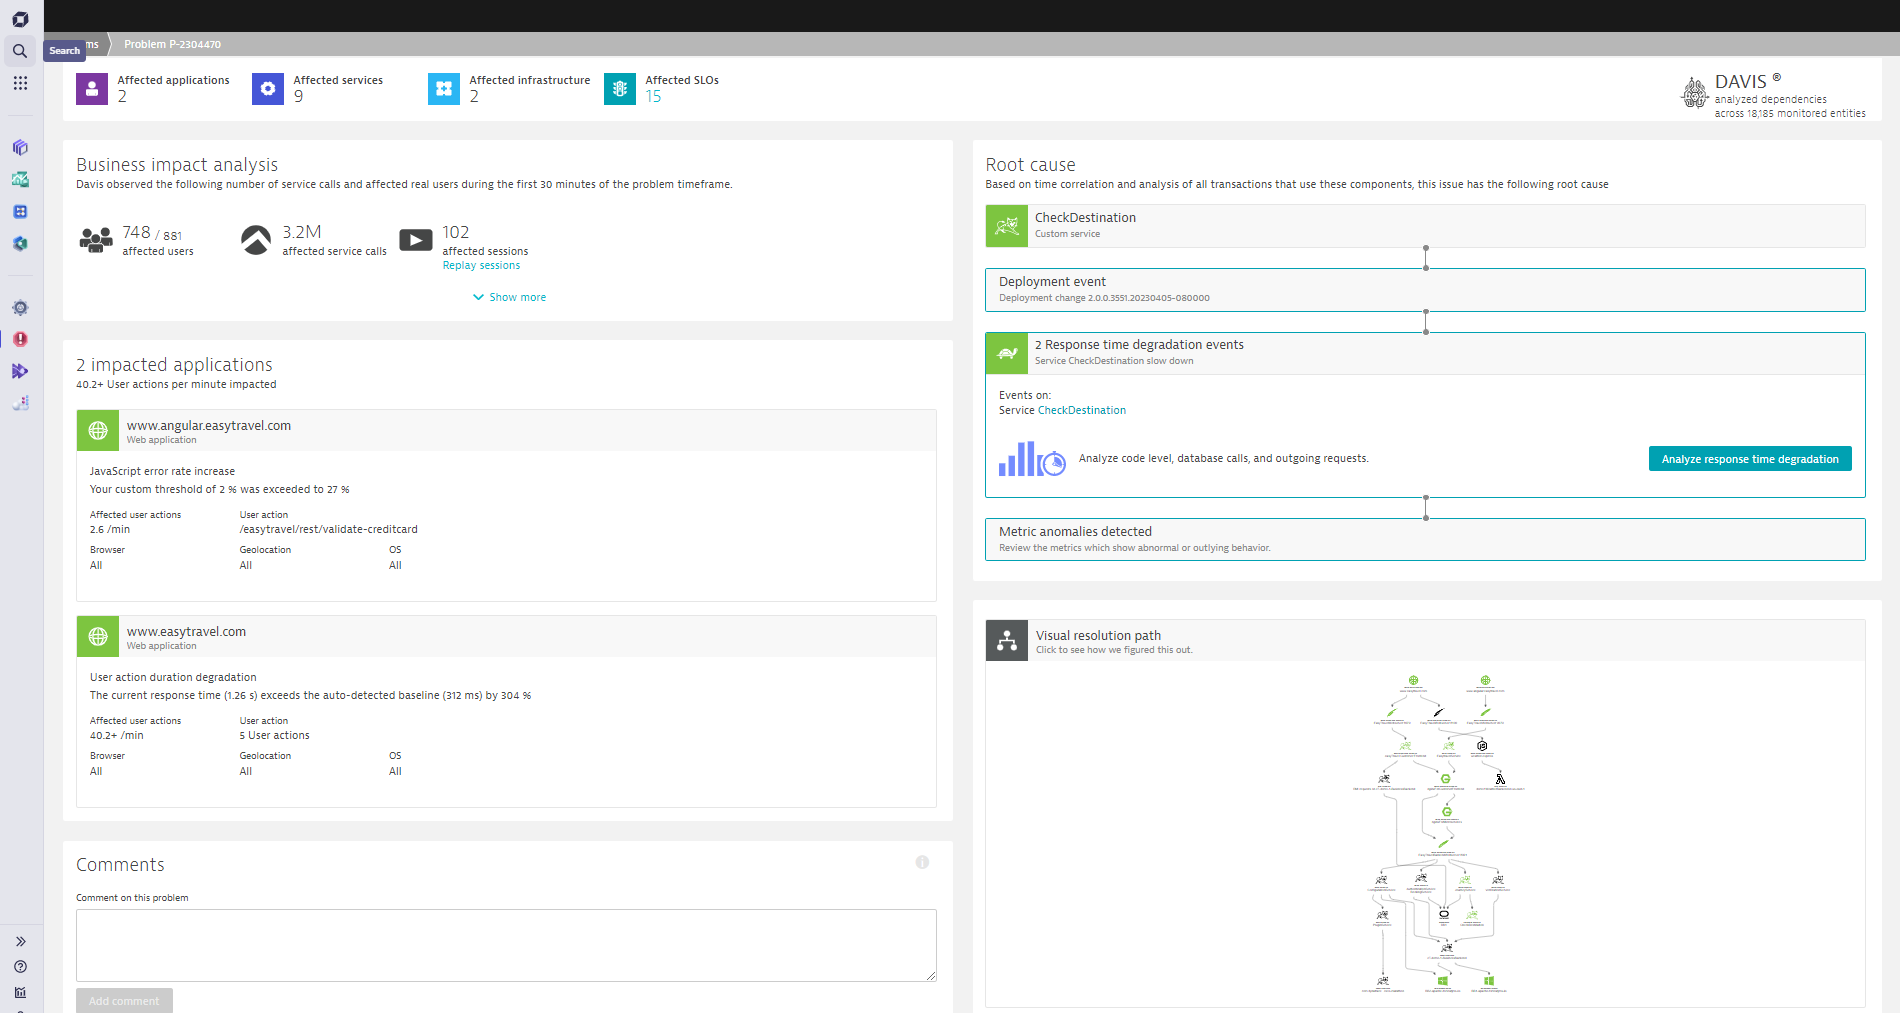Click the Affected infrastructure icon
The height and width of the screenshot is (1013, 1900).
(444, 89)
